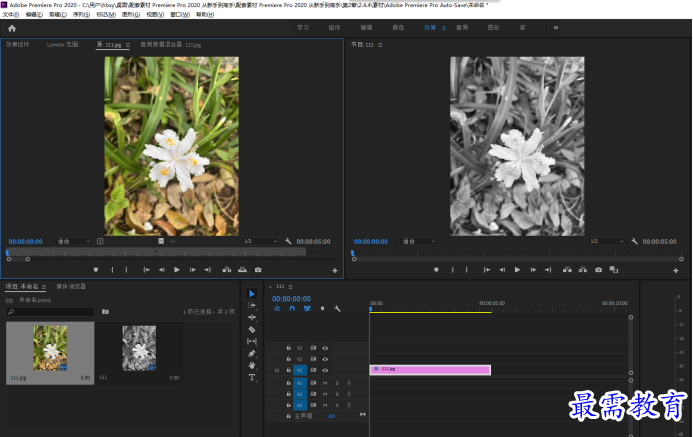Open Program monitor panel menu
Image resolution: width=693 pixels, height=437 pixels.
click(380, 45)
